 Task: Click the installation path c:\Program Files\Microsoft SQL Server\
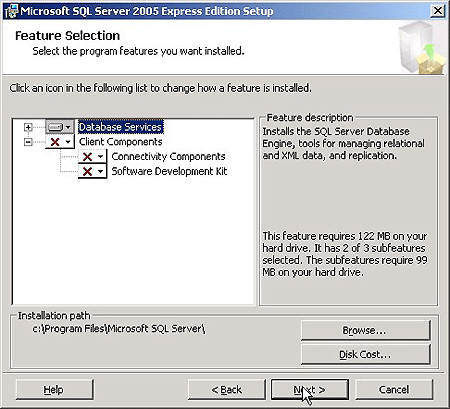pos(119,329)
